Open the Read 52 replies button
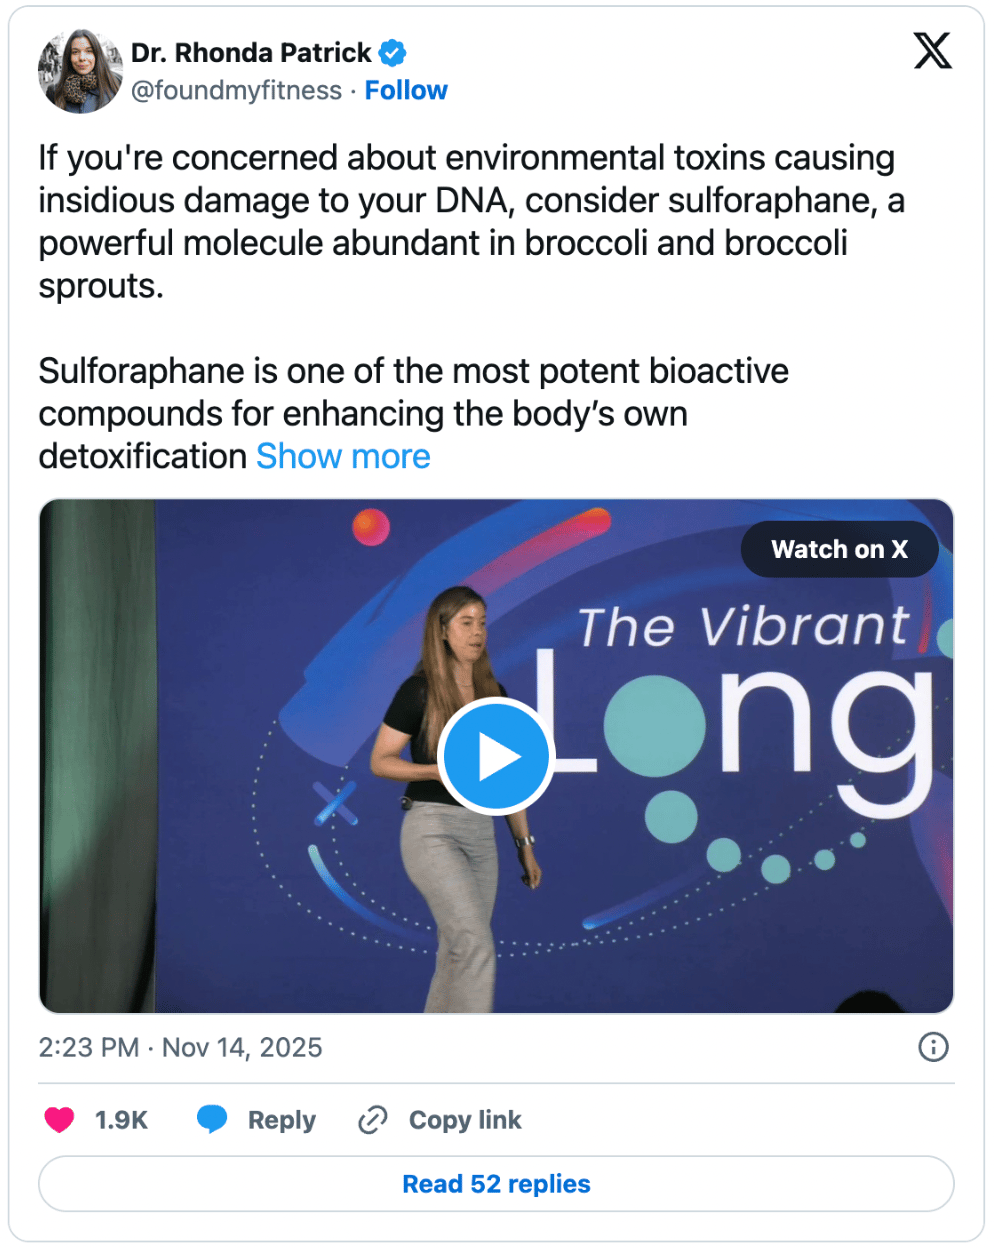This screenshot has height=1248, width=994. [496, 1184]
